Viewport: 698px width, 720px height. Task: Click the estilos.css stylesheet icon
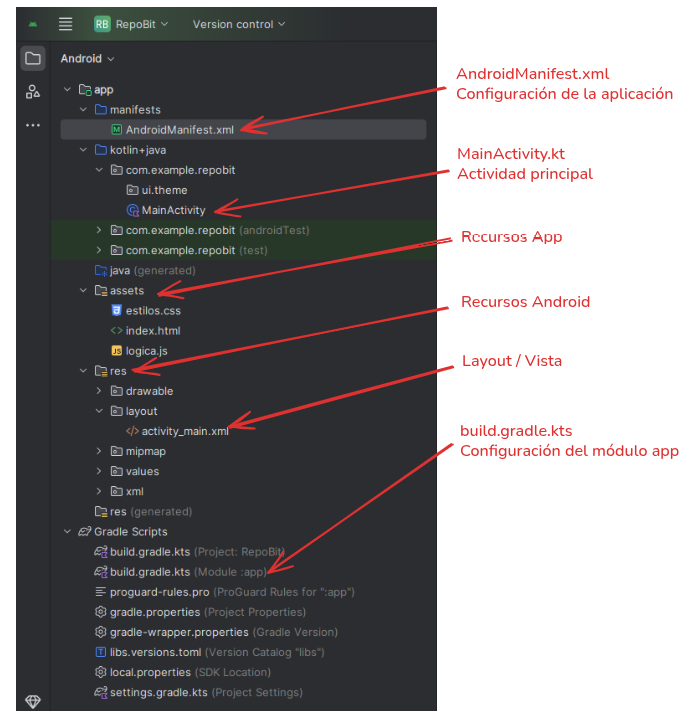(117, 310)
